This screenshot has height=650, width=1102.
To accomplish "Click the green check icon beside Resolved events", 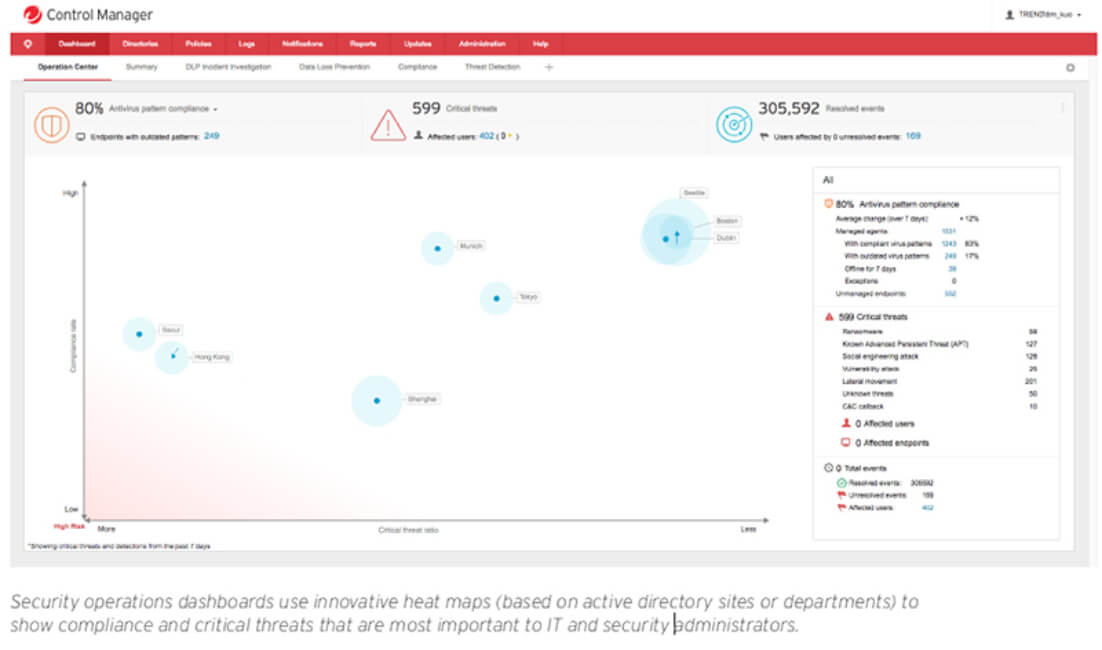I will [841, 483].
